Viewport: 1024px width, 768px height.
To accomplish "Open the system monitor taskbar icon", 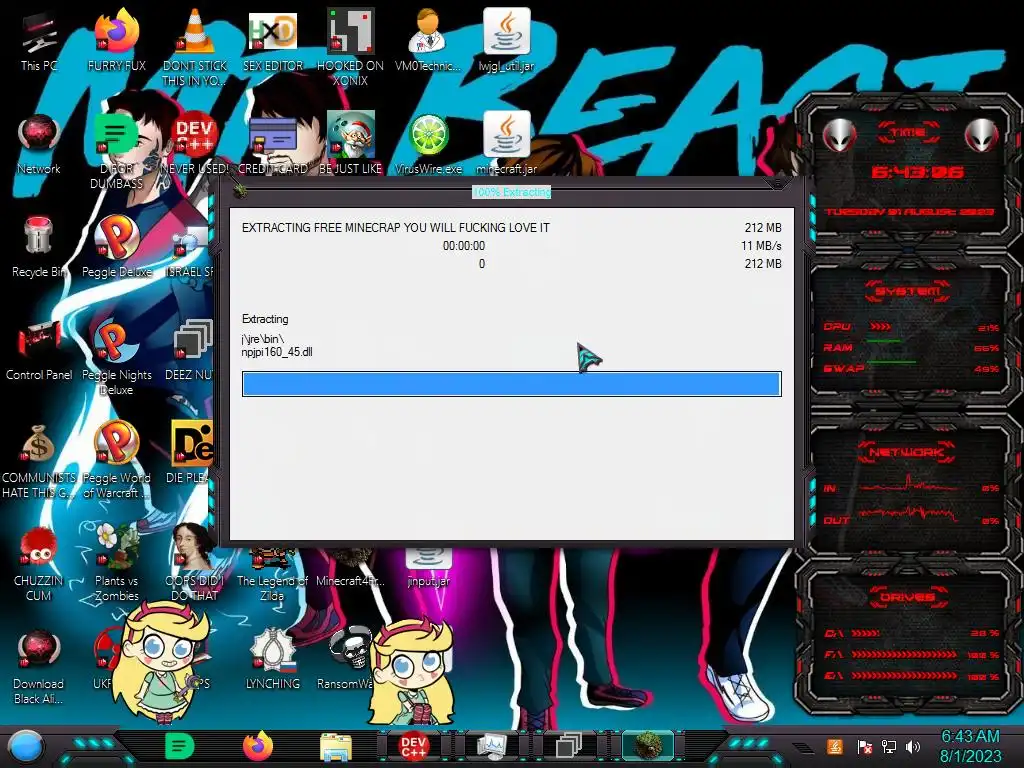I will 491,747.
